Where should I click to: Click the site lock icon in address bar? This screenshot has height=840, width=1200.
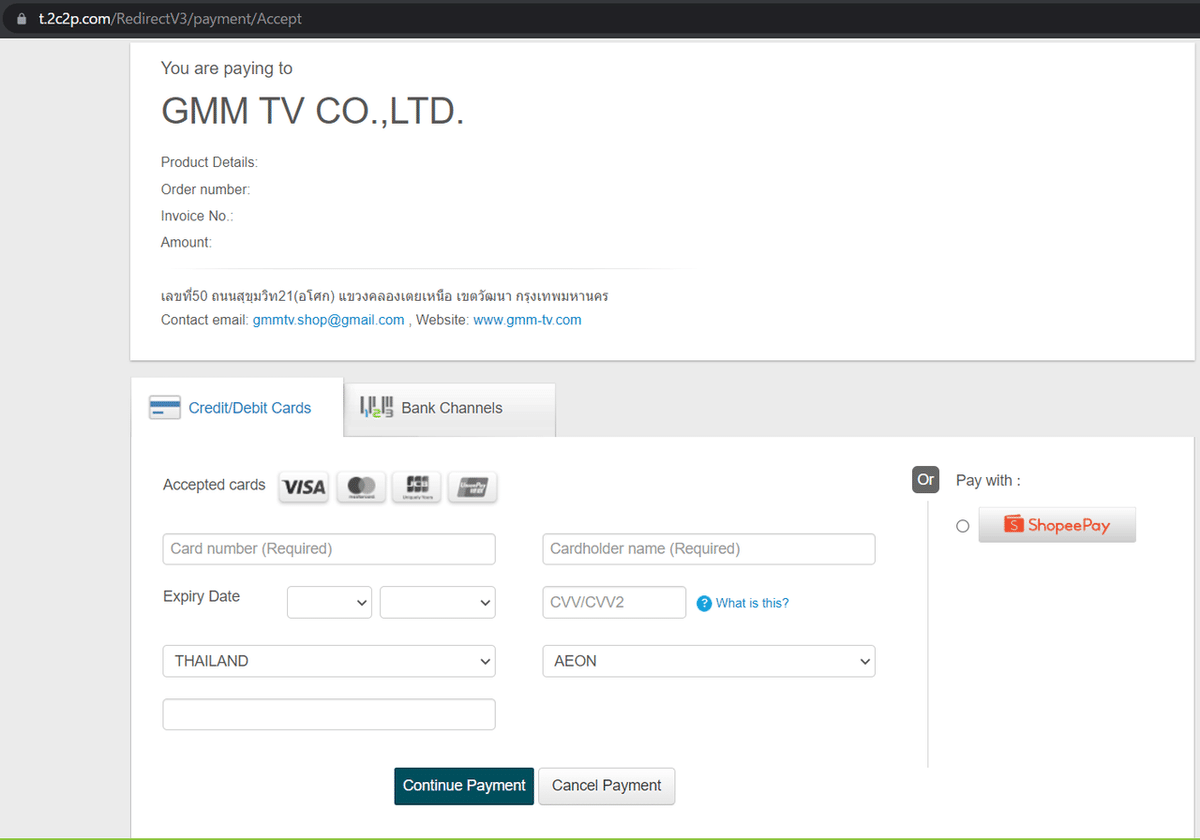click(x=21, y=18)
